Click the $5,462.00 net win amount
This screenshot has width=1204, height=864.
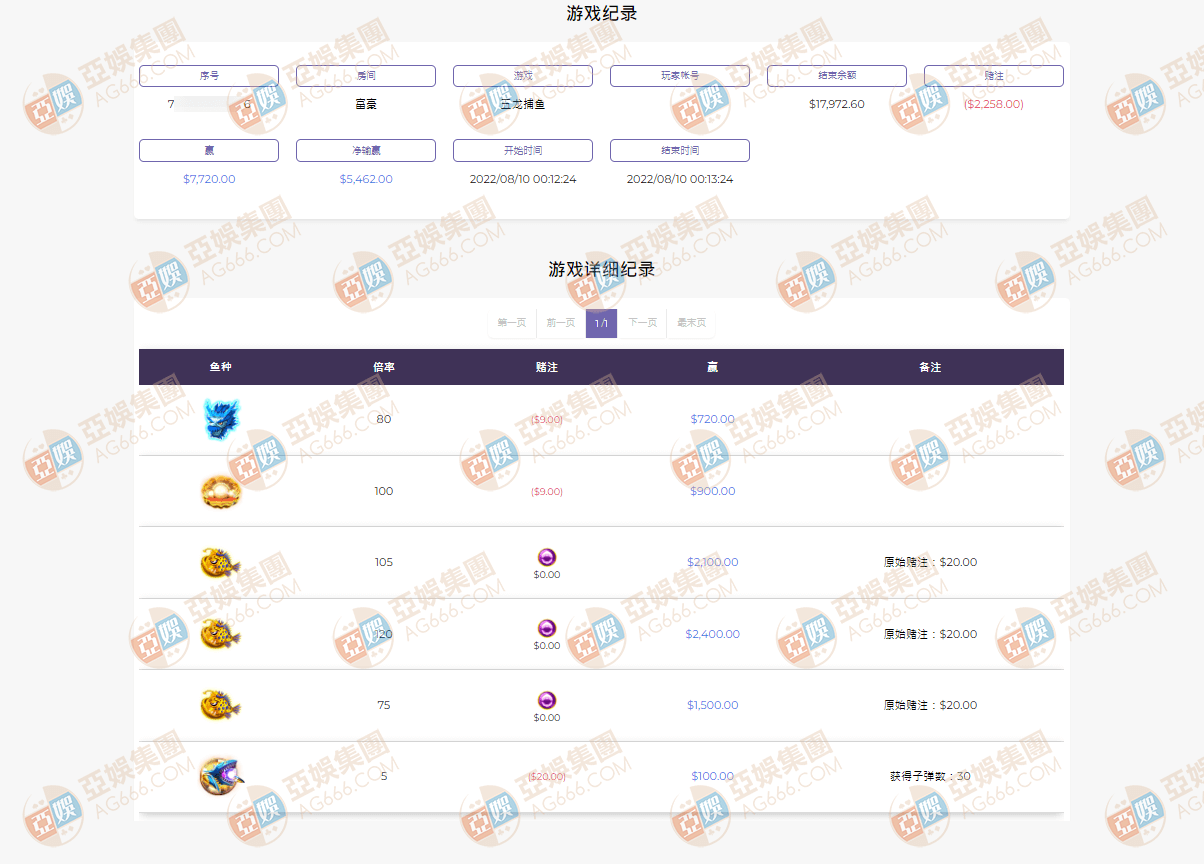(x=365, y=179)
